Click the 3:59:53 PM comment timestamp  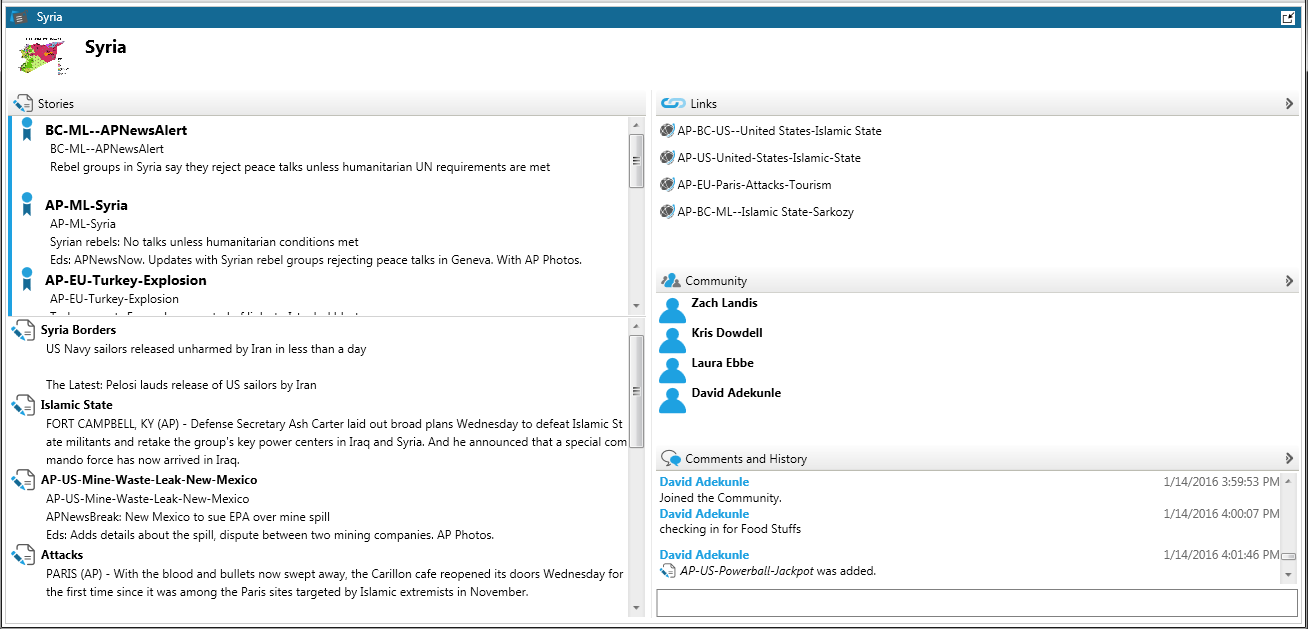pyautogui.click(x=1221, y=482)
